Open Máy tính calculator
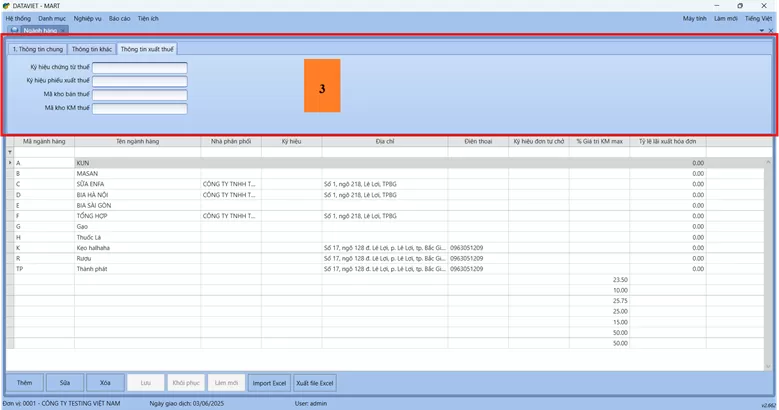779x410 pixels. [695, 18]
